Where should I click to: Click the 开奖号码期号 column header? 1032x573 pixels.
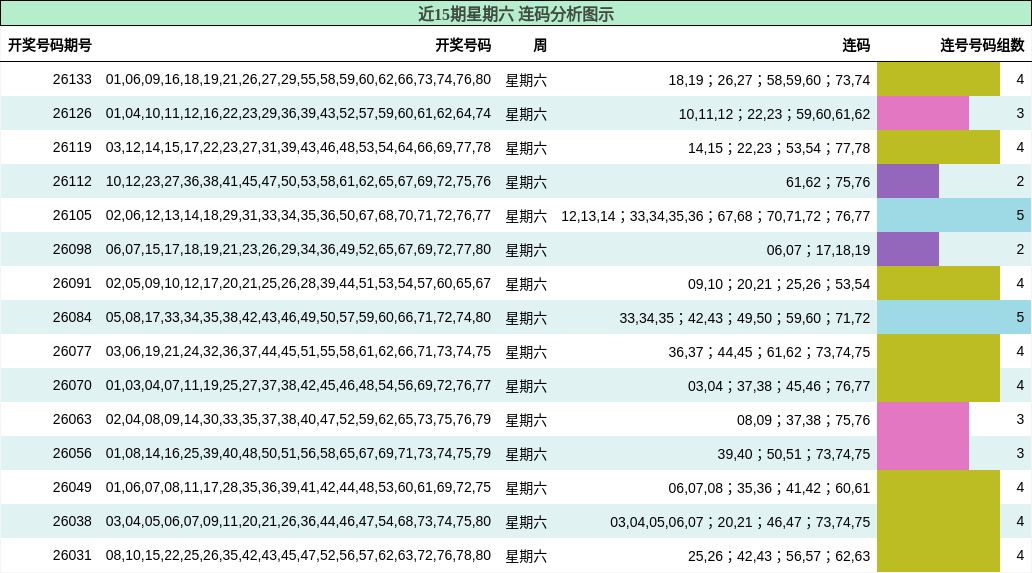(x=49, y=45)
